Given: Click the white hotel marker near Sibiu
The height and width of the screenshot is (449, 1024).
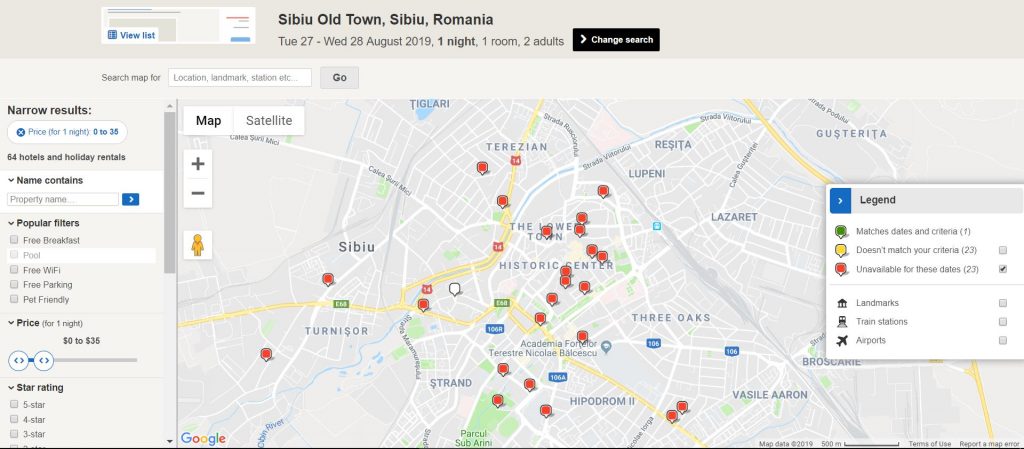Looking at the screenshot, I should pos(455,290).
